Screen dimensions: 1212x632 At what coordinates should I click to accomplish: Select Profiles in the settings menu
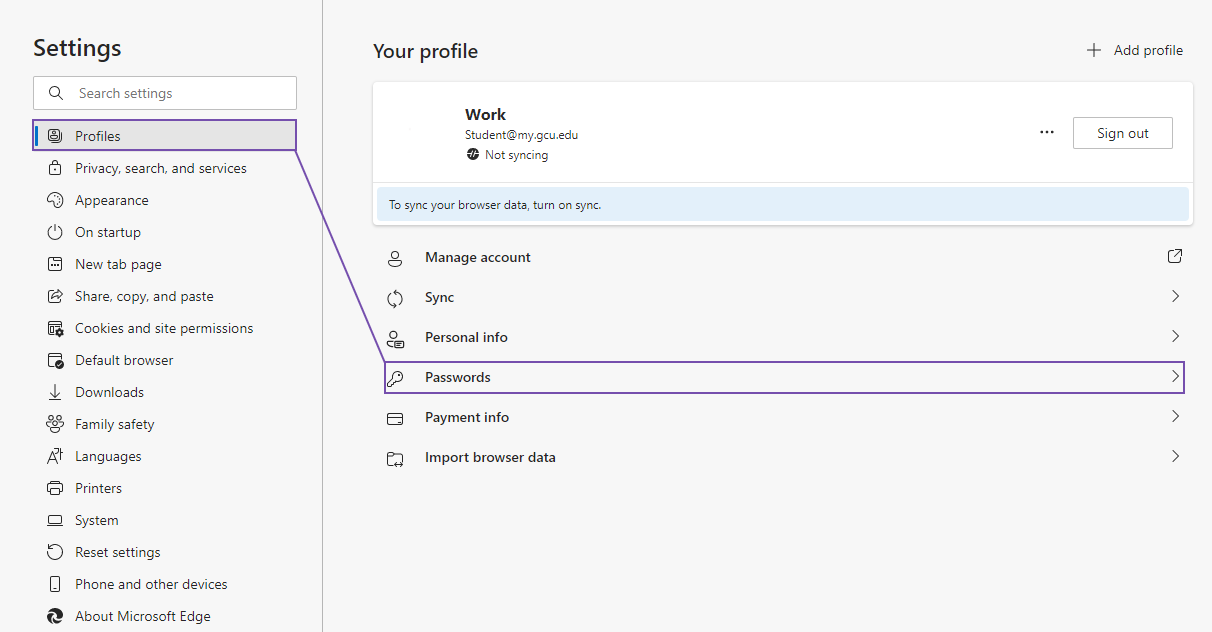pyautogui.click(x=165, y=136)
